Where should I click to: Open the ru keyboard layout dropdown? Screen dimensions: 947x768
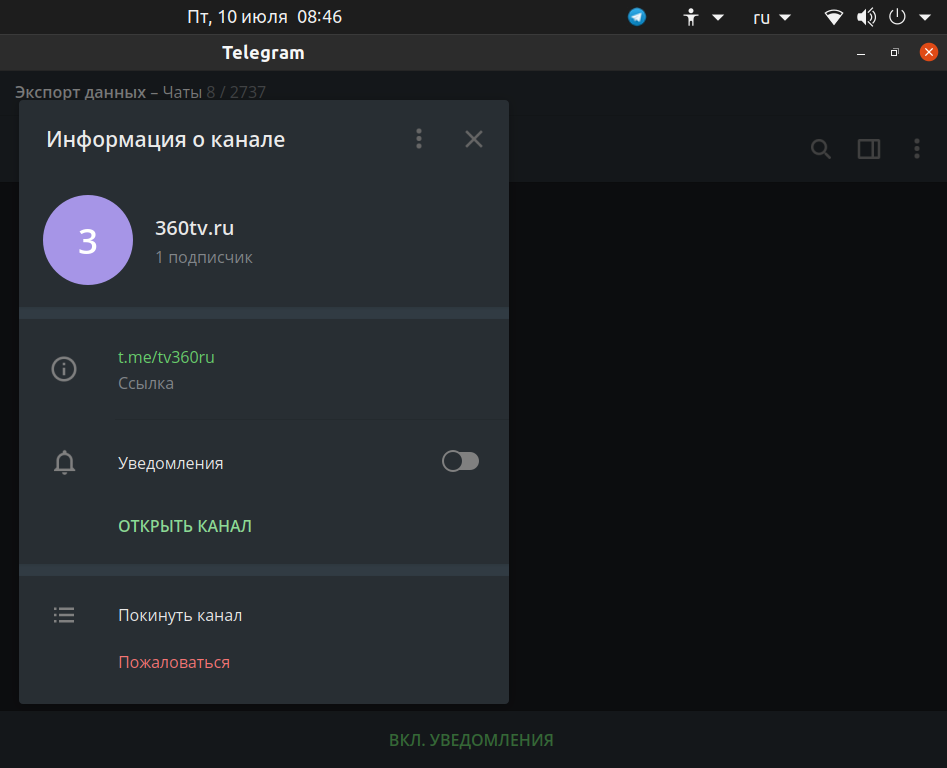coord(771,18)
